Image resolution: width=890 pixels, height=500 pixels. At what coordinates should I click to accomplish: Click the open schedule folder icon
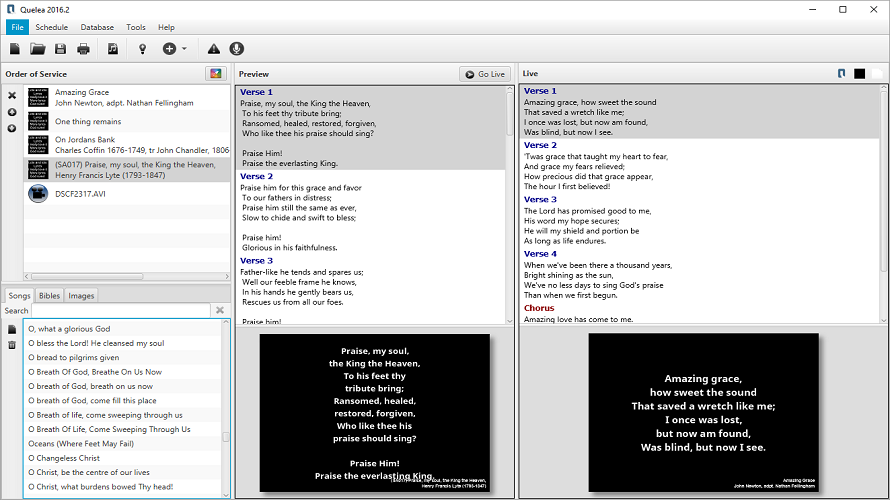(x=38, y=49)
